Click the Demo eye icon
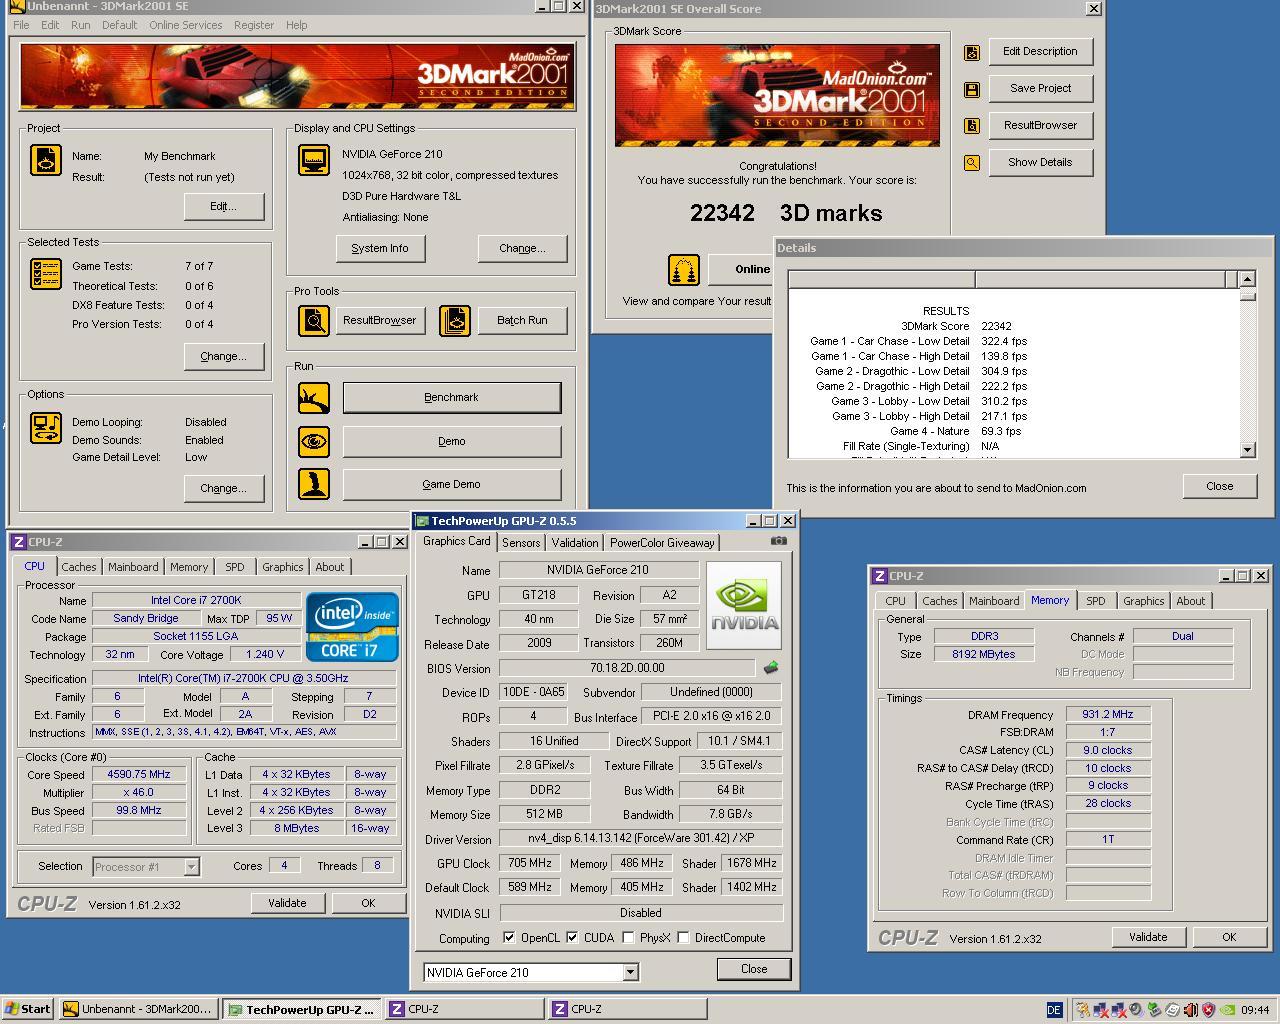Screen dimensions: 1280x1024 pyautogui.click(x=314, y=441)
